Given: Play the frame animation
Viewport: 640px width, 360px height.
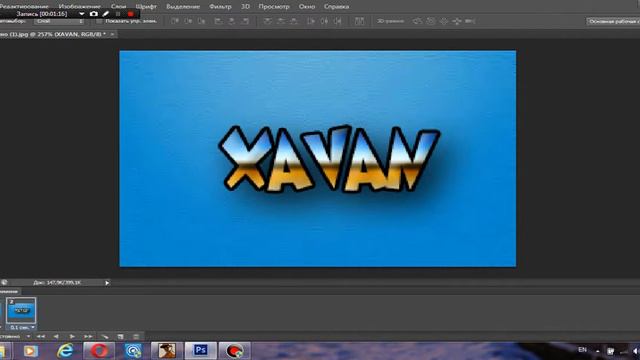Looking at the screenshot, I should pyautogui.click(x=72, y=337).
